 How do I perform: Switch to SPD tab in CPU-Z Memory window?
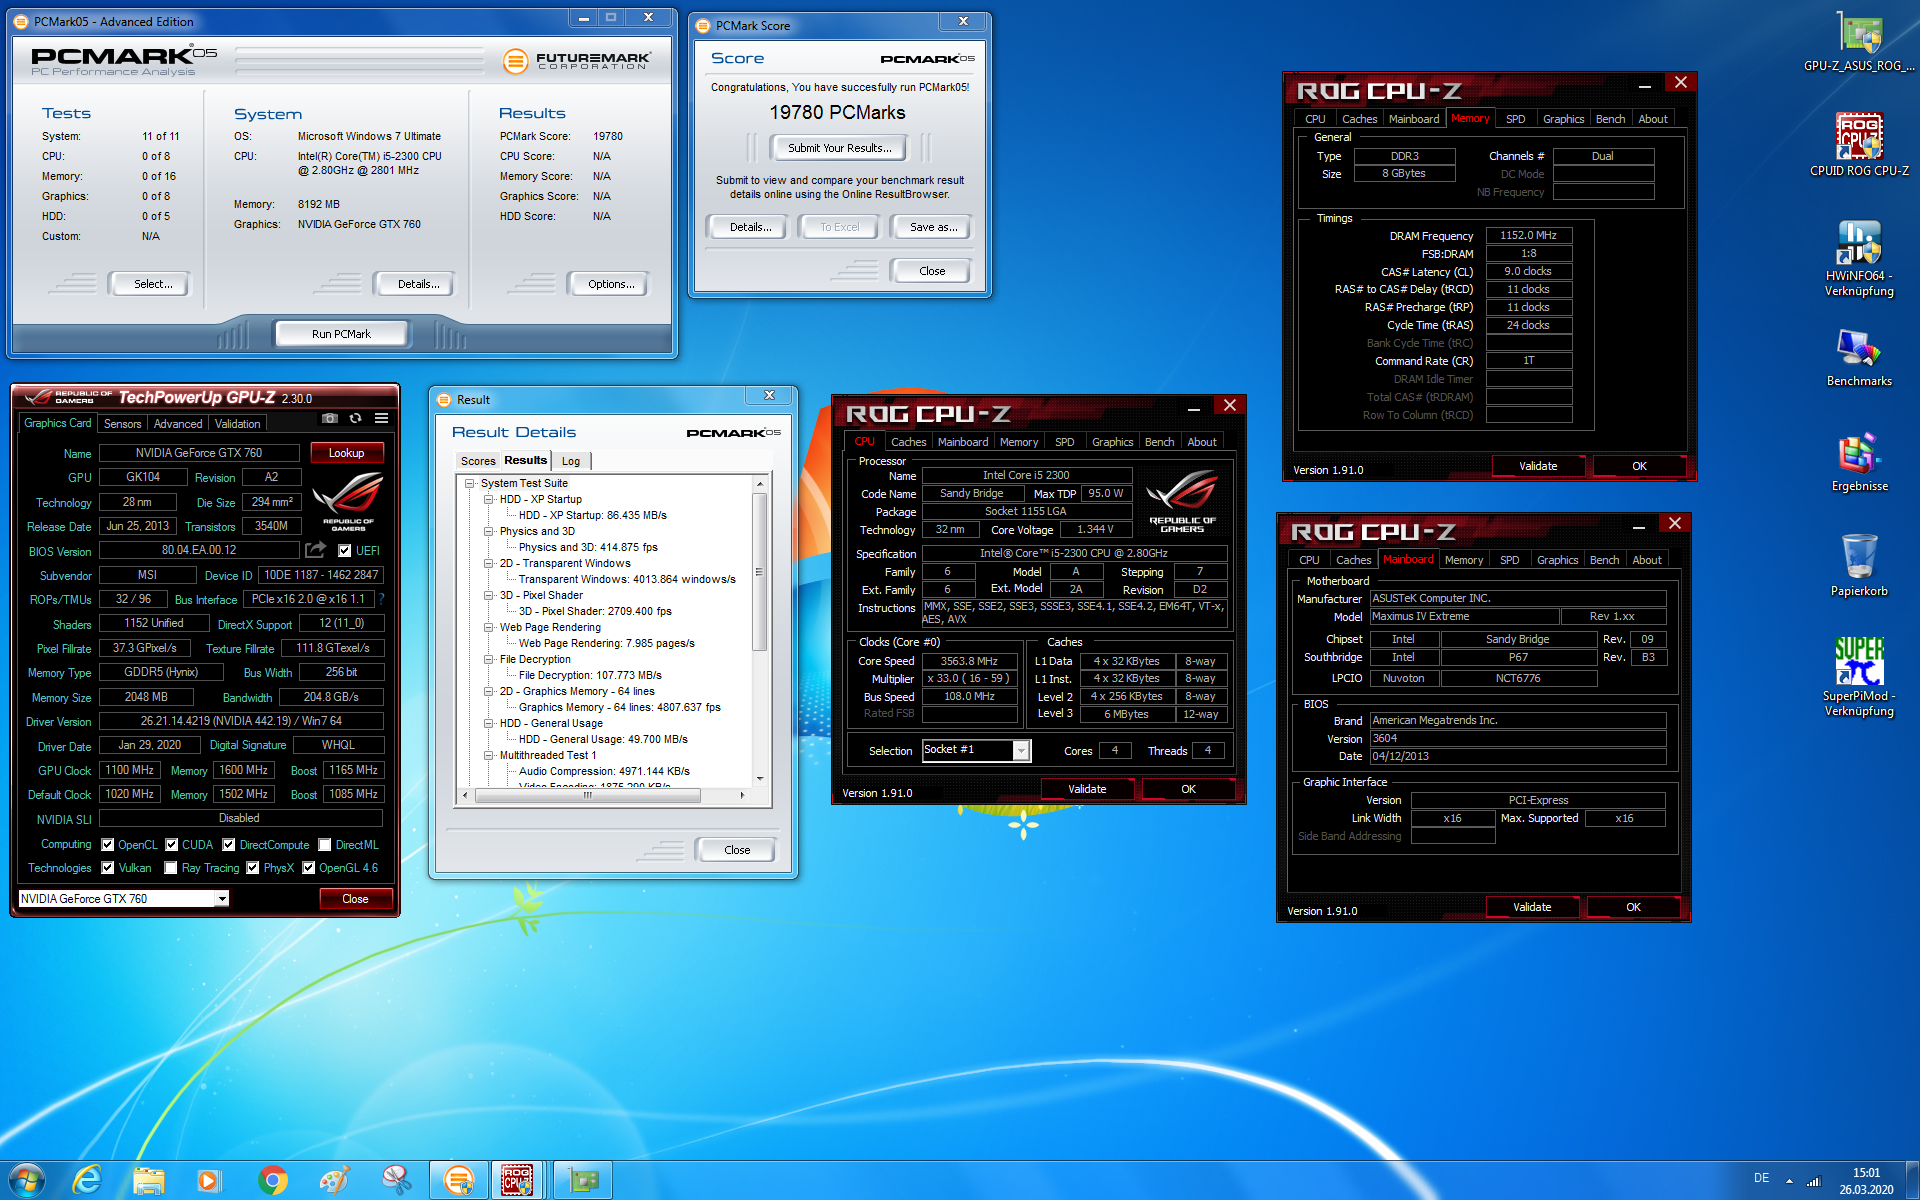[x=1516, y=119]
